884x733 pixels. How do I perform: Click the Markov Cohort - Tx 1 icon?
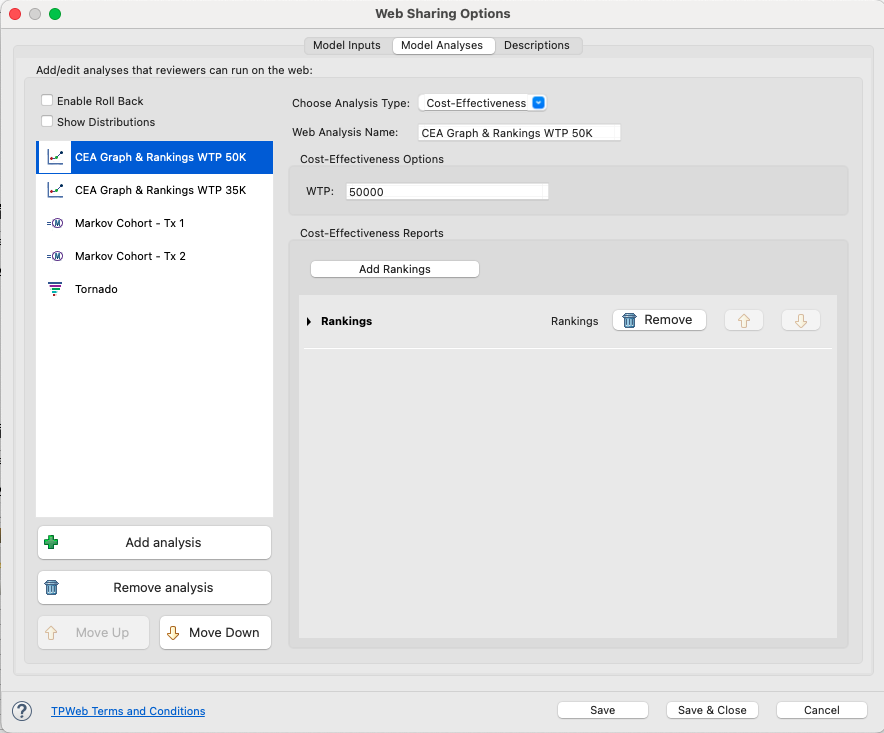tap(55, 223)
